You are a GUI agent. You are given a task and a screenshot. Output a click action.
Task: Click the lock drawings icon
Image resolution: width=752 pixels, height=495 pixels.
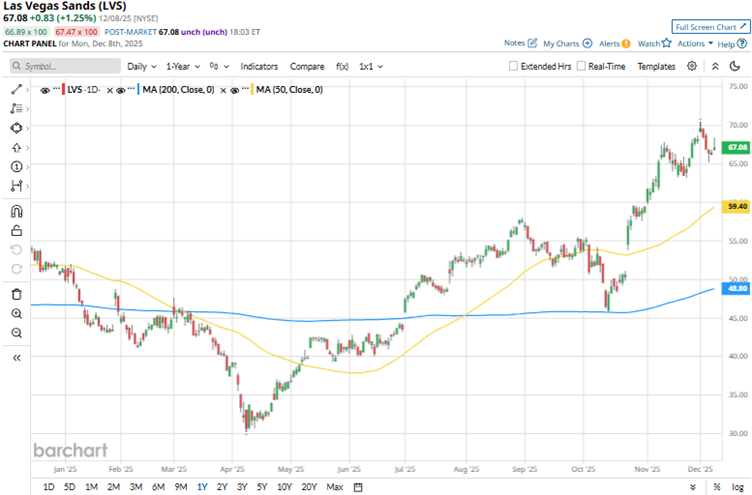click(16, 230)
